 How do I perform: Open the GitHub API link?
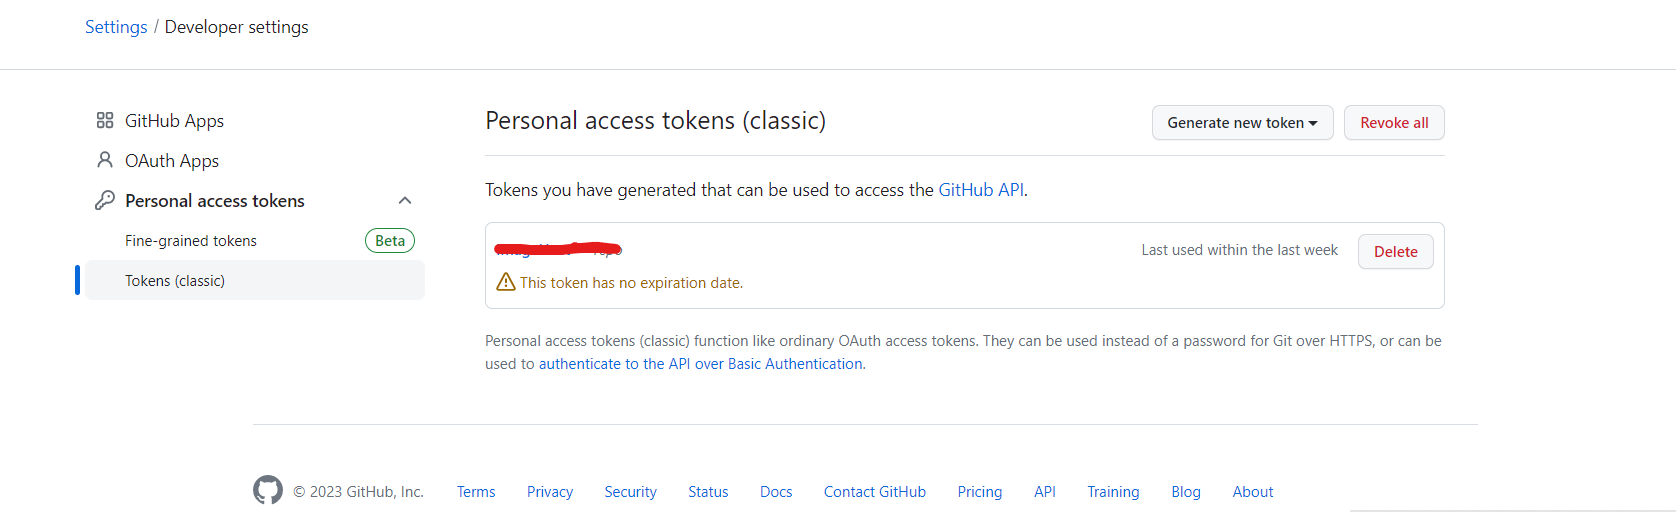[981, 190]
